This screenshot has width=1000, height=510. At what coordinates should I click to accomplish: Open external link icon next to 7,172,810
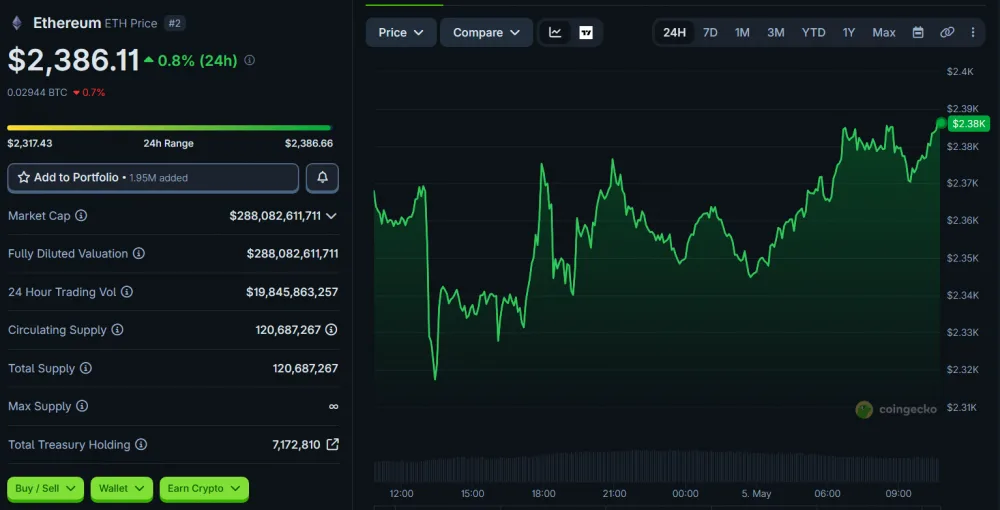click(x=332, y=444)
